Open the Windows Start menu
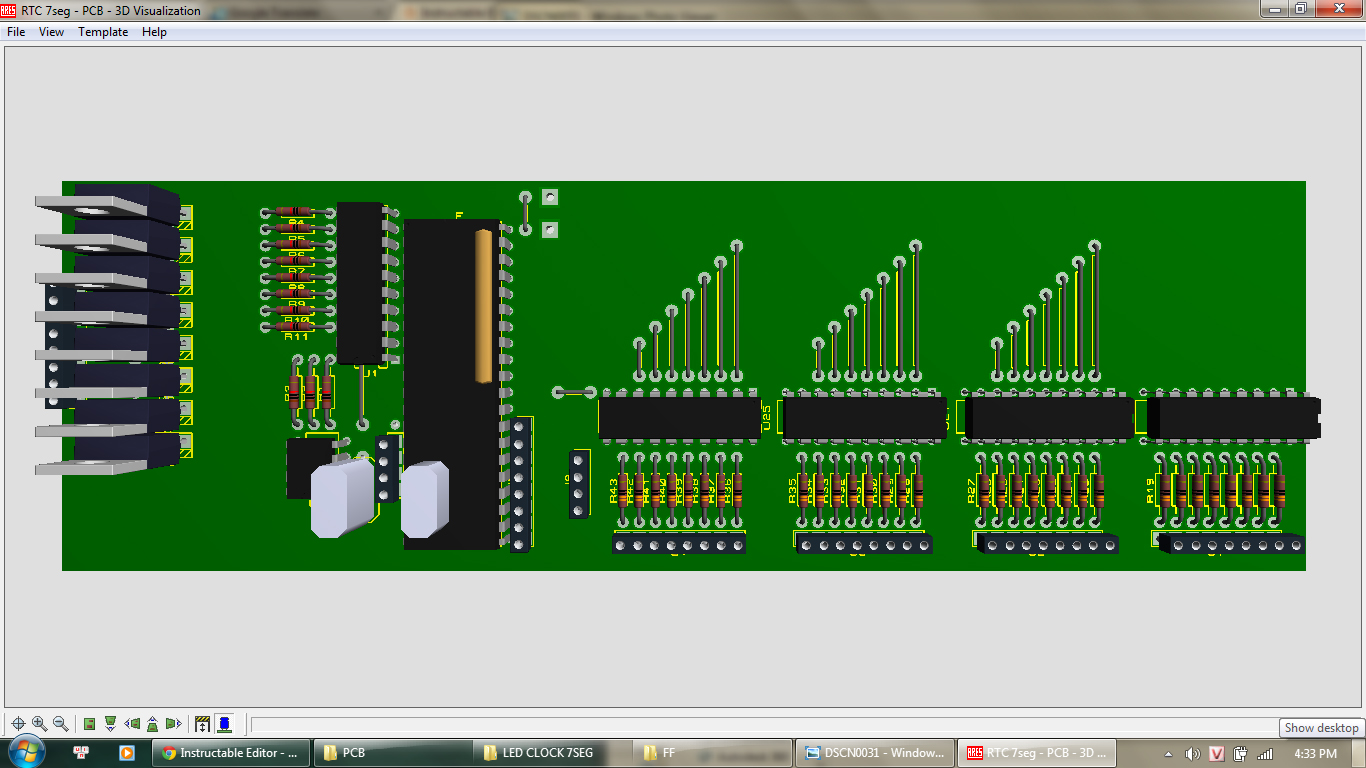The image size is (1366, 768). [26, 752]
